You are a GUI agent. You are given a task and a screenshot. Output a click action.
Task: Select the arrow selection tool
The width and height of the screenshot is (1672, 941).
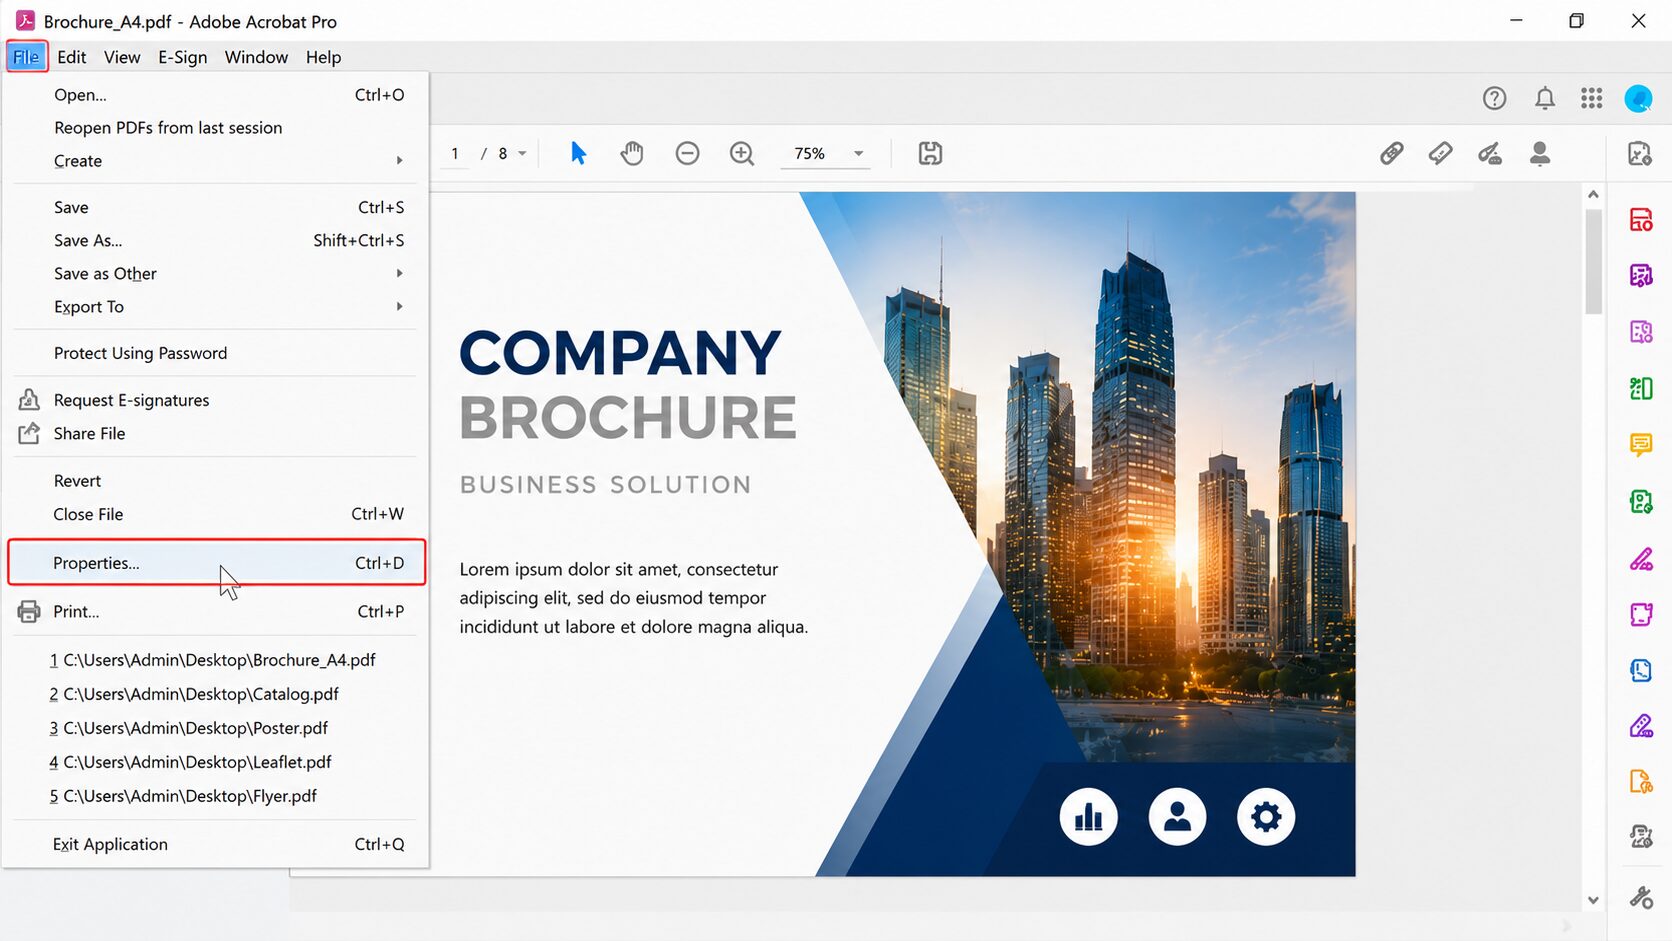pyautogui.click(x=578, y=153)
